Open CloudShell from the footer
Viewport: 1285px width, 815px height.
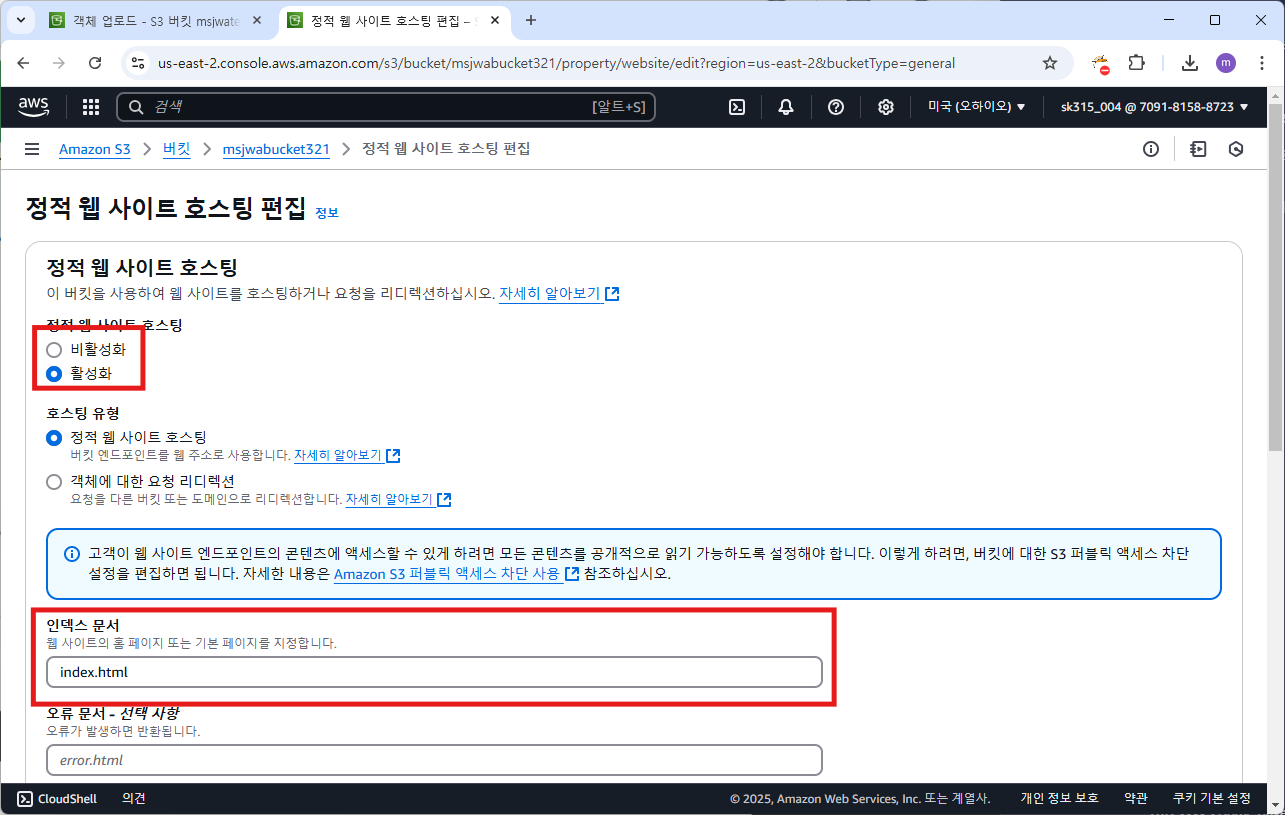point(57,798)
